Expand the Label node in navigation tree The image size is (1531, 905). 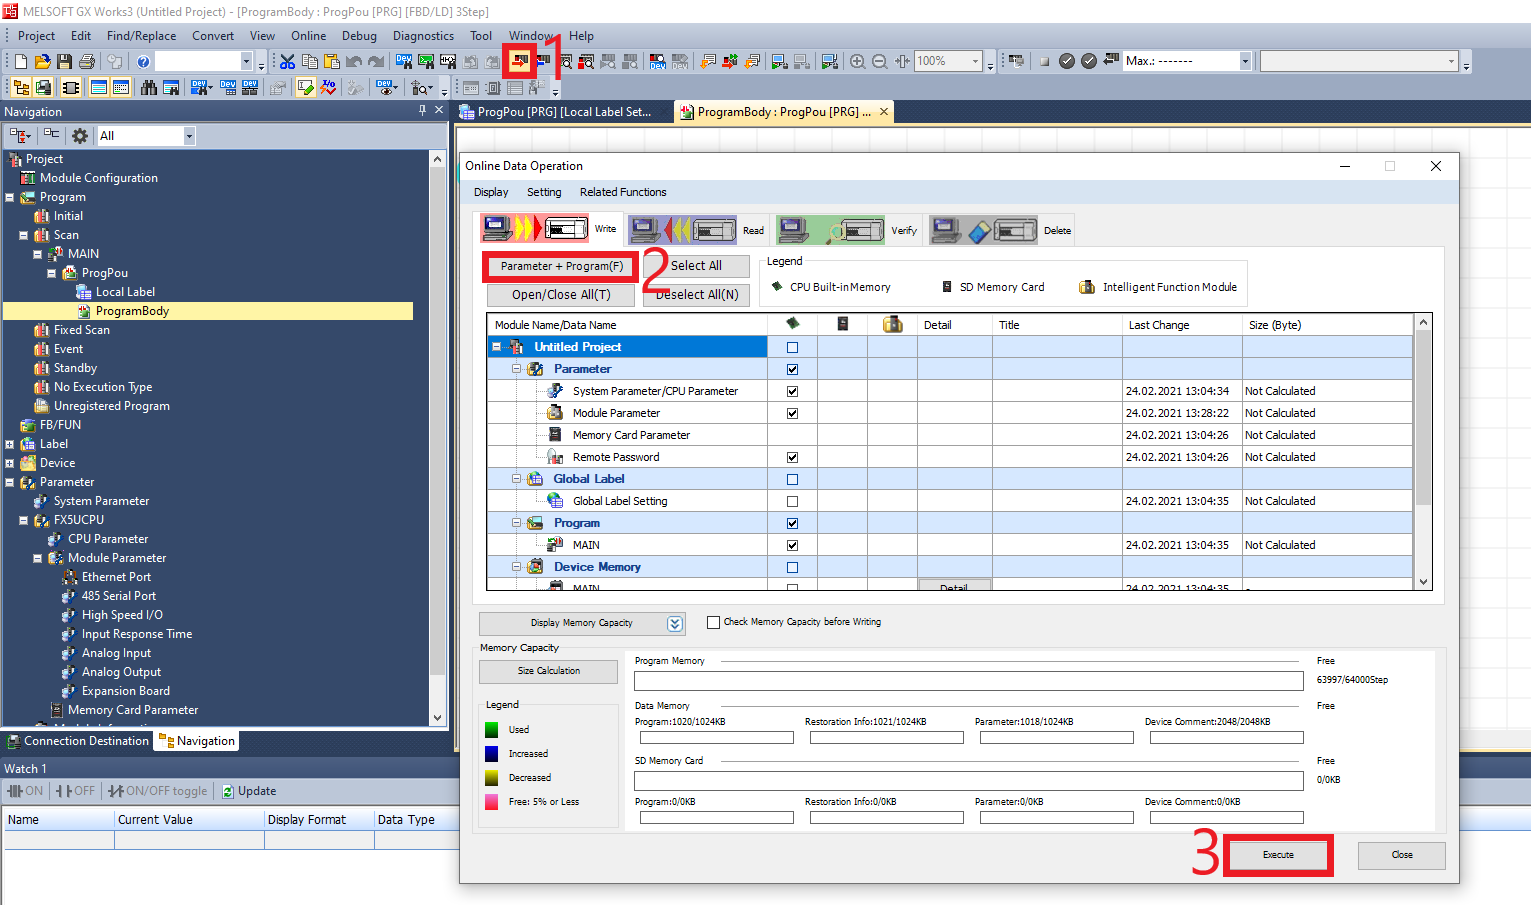point(9,444)
